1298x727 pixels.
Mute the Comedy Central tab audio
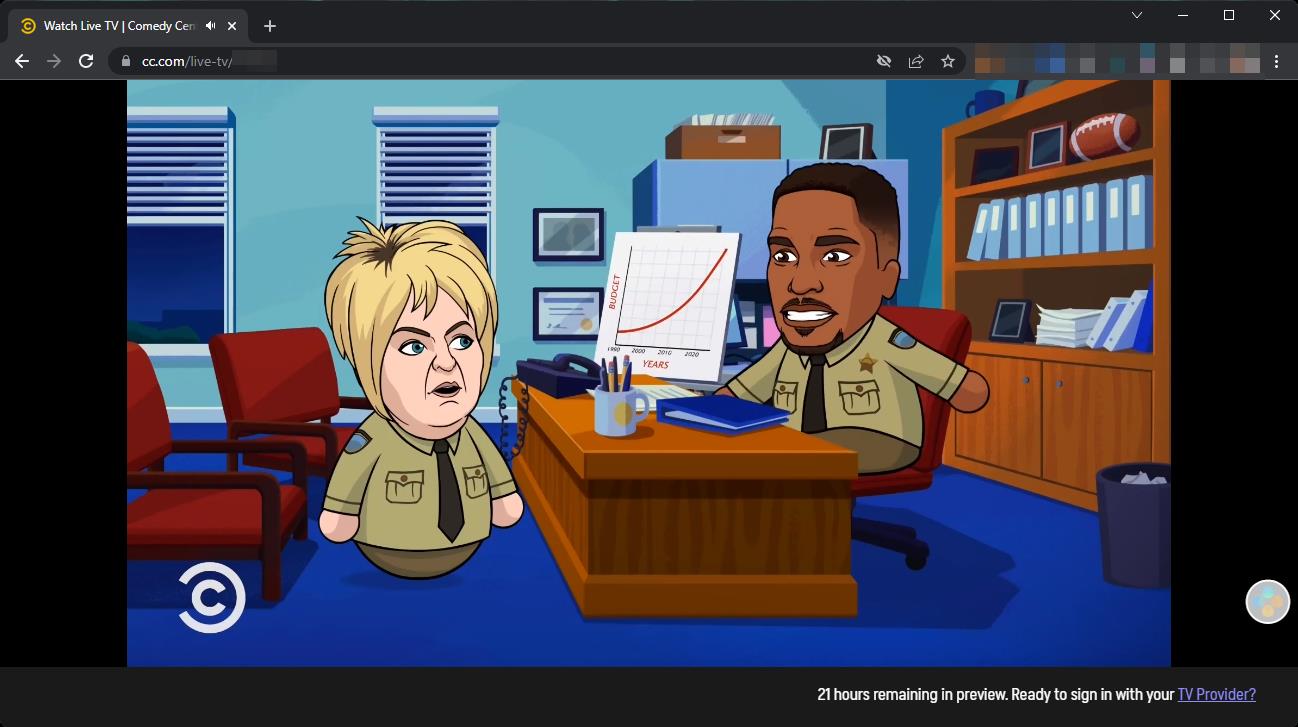point(211,26)
